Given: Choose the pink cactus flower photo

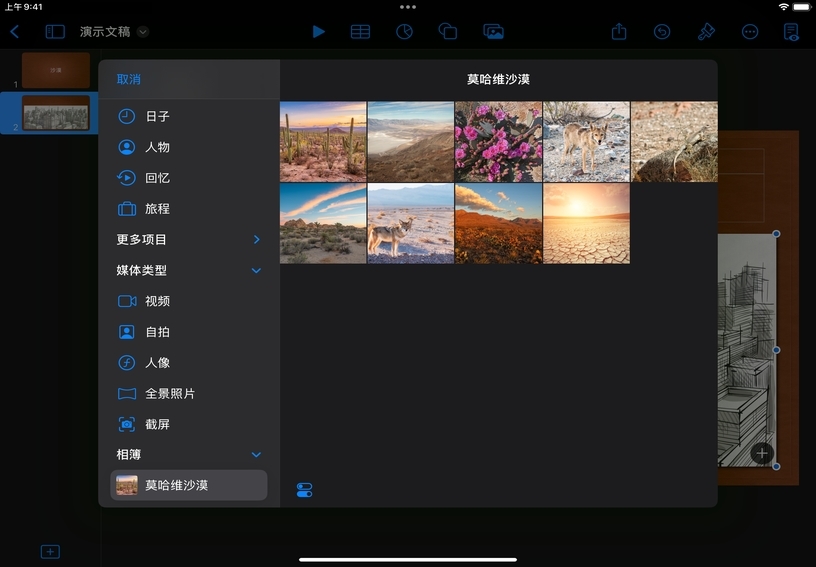Looking at the screenshot, I should 498,141.
